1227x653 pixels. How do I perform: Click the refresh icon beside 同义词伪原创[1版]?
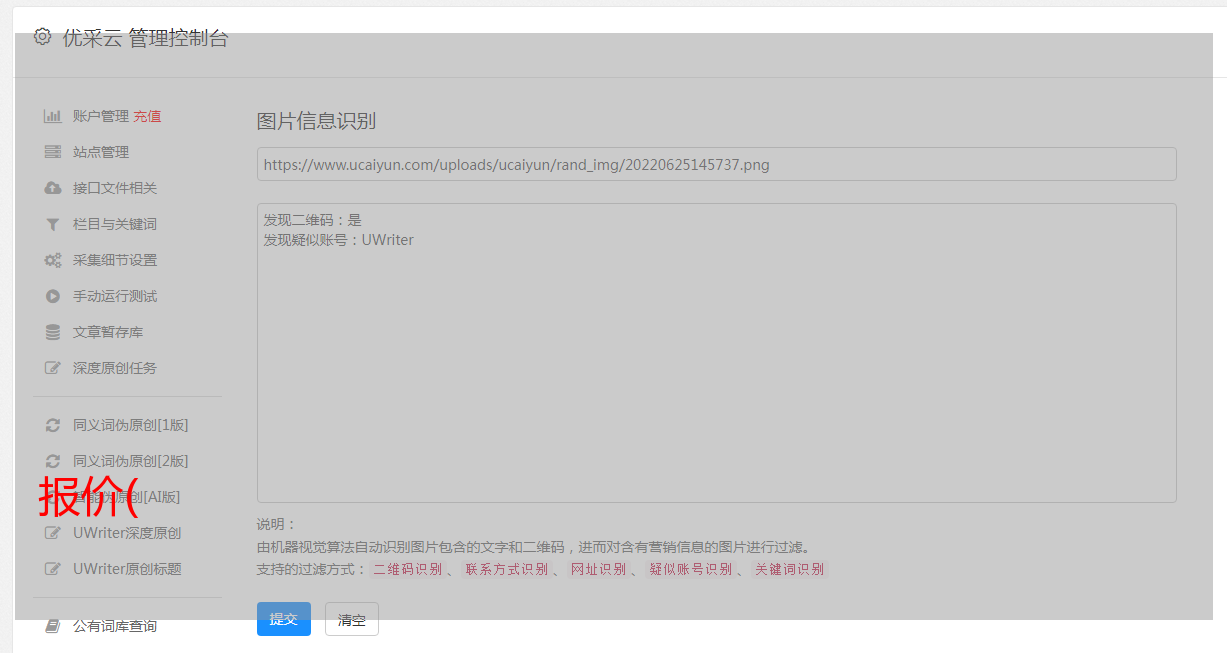coord(53,425)
